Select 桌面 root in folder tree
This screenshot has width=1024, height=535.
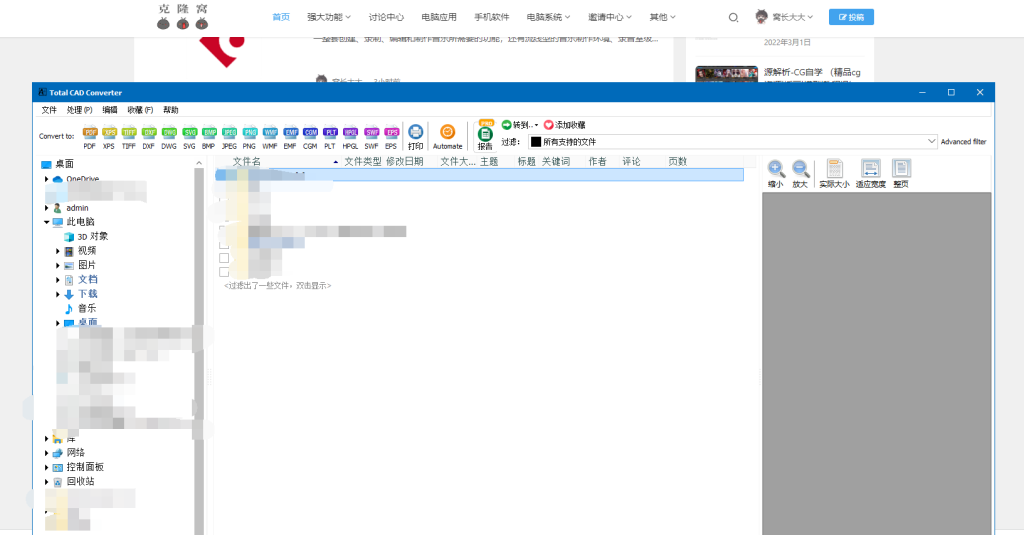pos(64,164)
